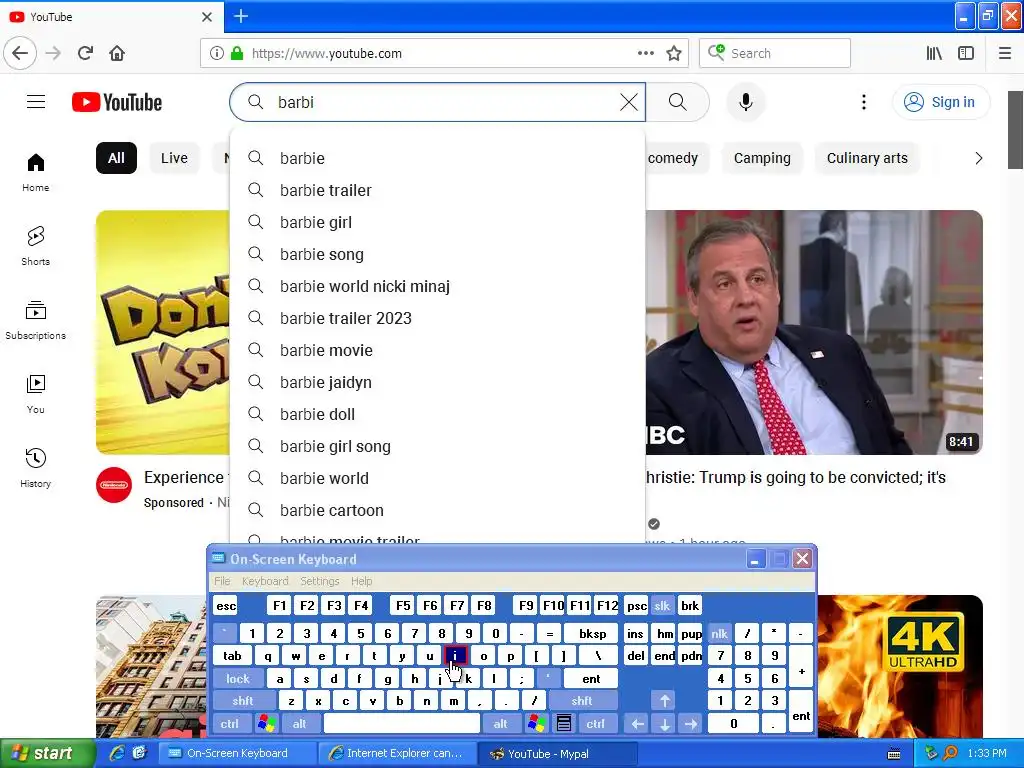This screenshot has height=768, width=1024.
Task: Choose suggestion 'barbie jaidyn'
Action: tap(438, 382)
